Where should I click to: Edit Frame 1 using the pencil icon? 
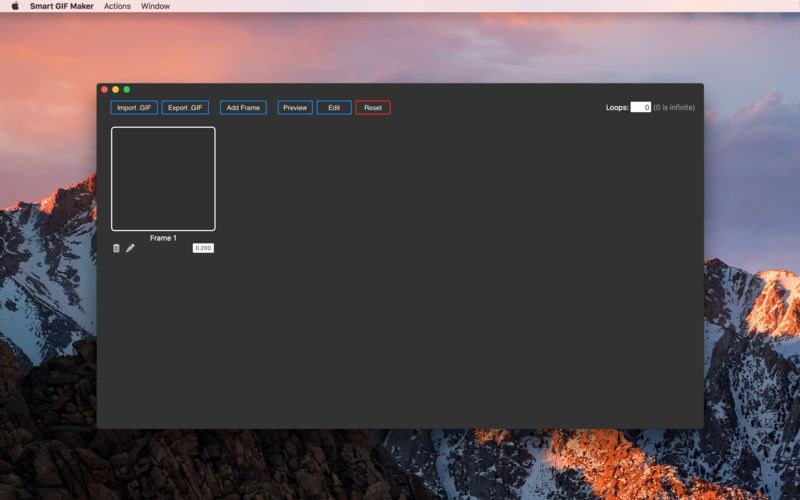[131, 248]
